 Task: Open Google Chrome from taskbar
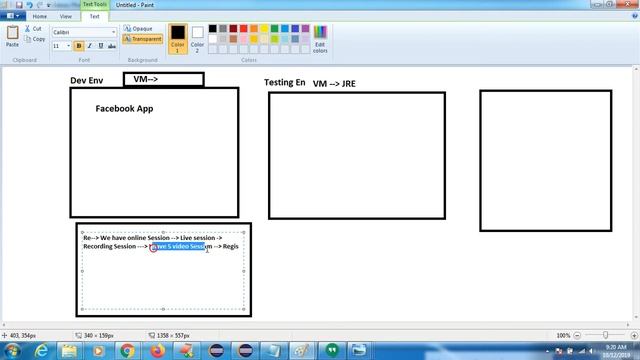[127, 351]
